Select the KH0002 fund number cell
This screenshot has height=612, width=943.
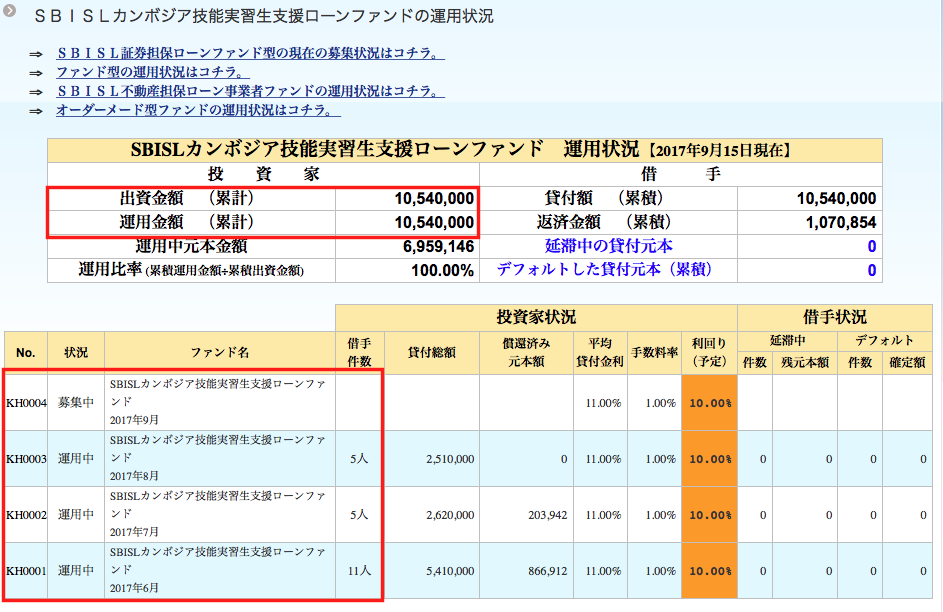click(26, 515)
